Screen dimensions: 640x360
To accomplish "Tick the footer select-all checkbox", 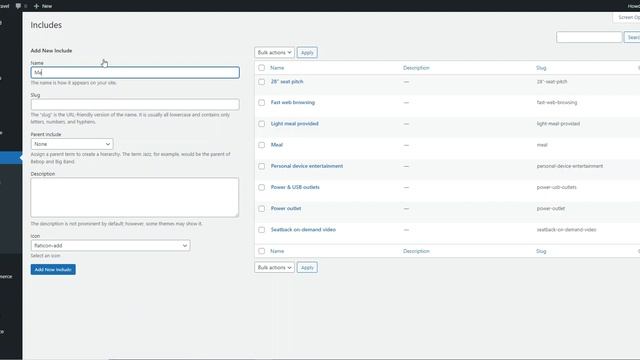I will coord(262,251).
